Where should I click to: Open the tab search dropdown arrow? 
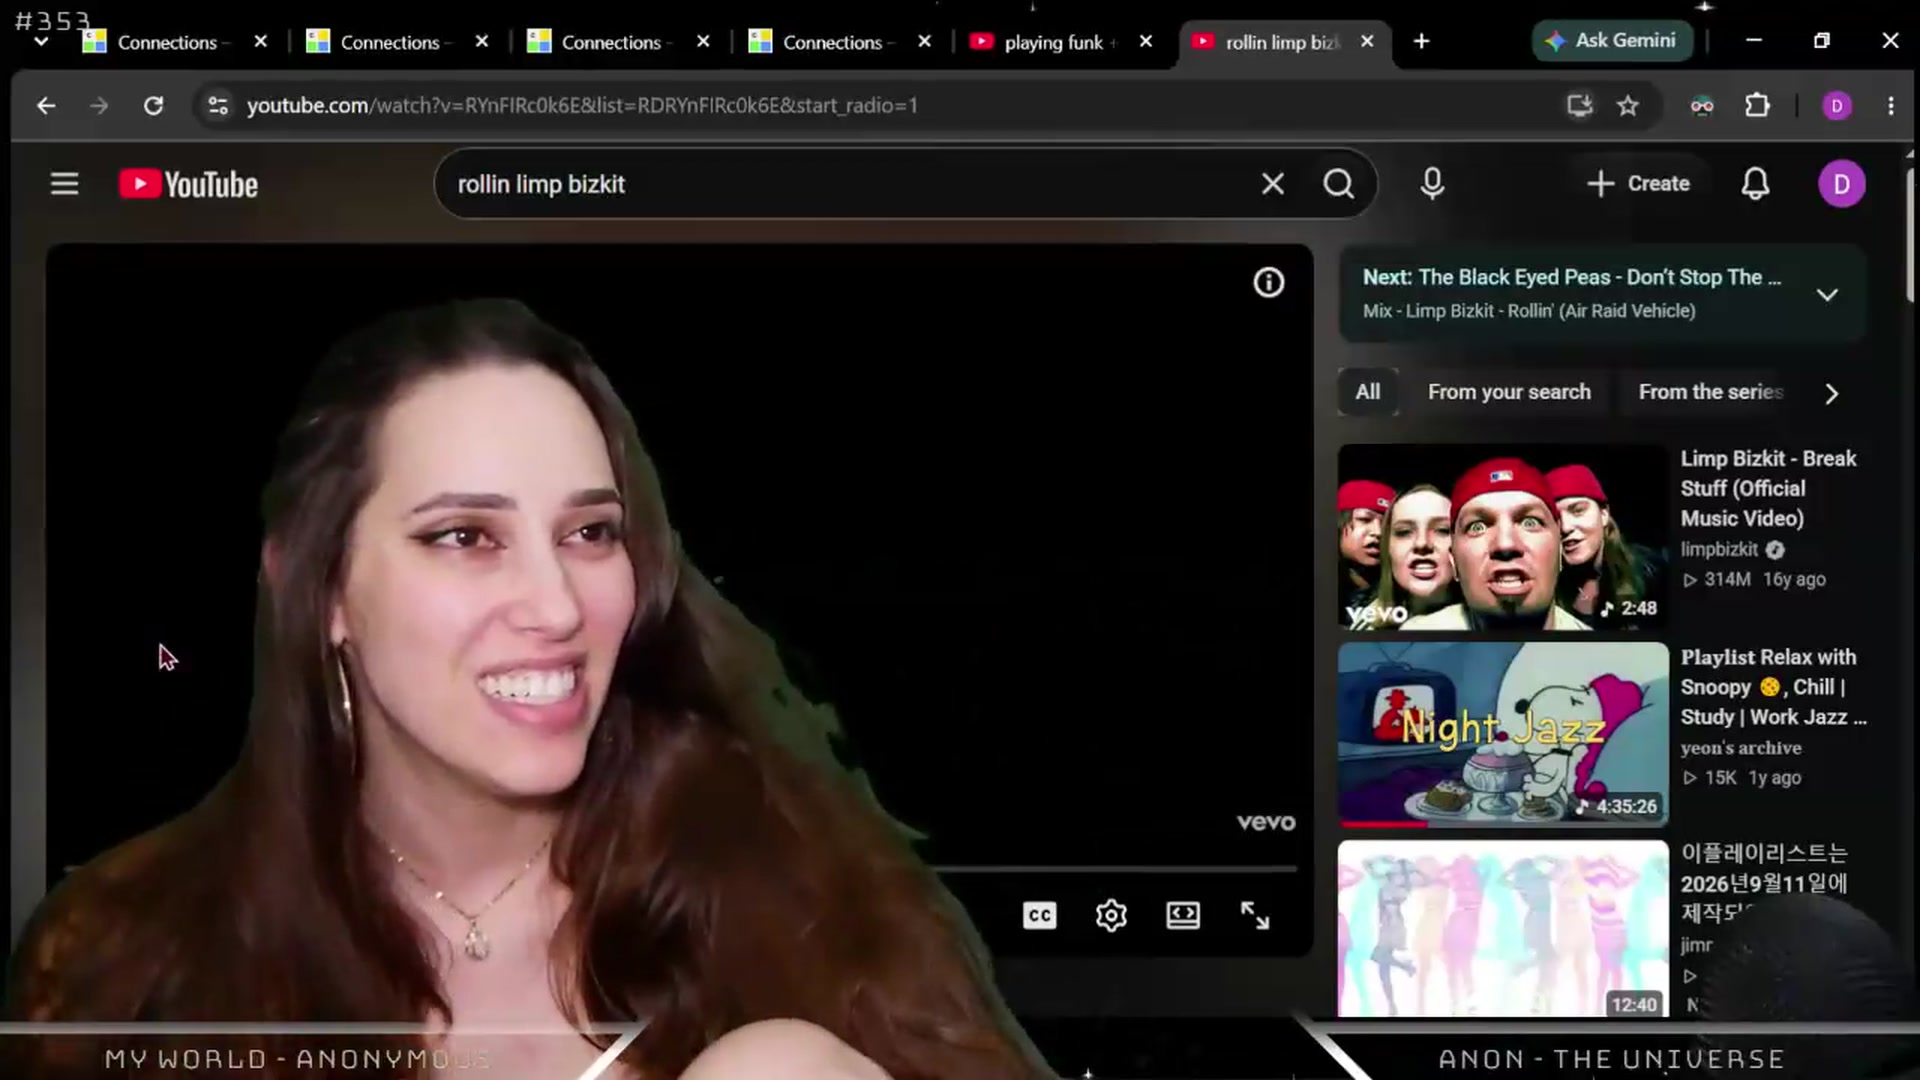[x=41, y=42]
